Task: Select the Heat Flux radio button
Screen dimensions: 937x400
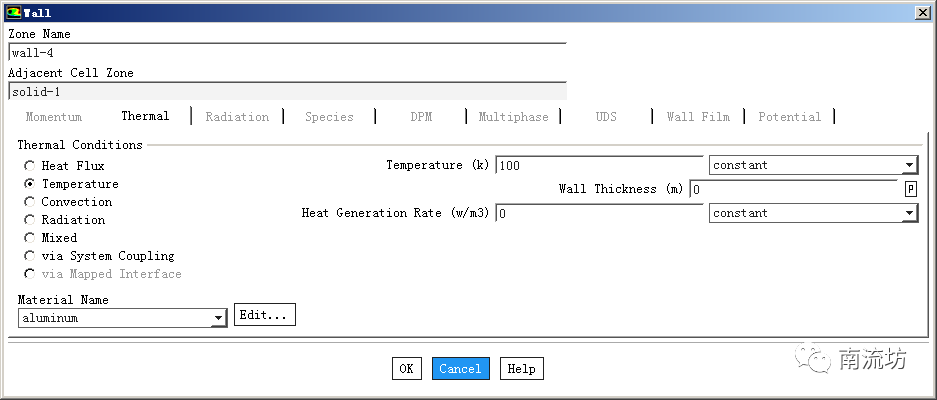Action: (30, 166)
